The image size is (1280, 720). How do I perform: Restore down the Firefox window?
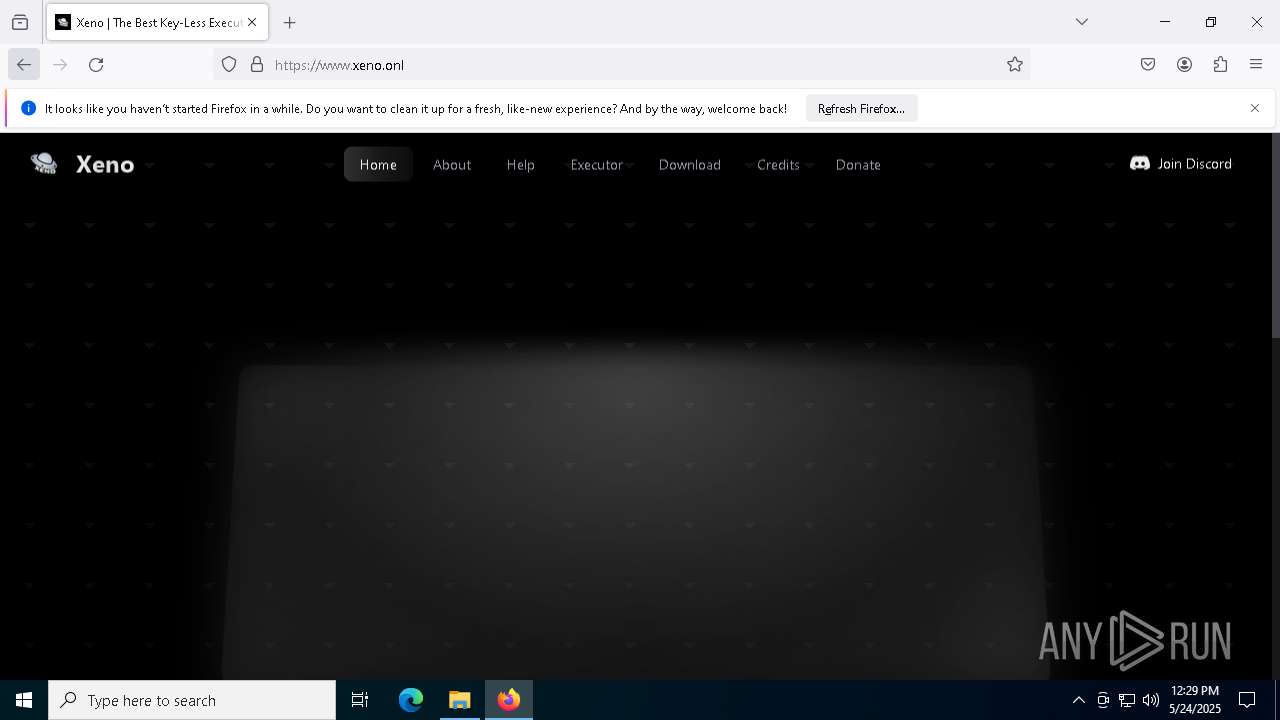(1211, 22)
